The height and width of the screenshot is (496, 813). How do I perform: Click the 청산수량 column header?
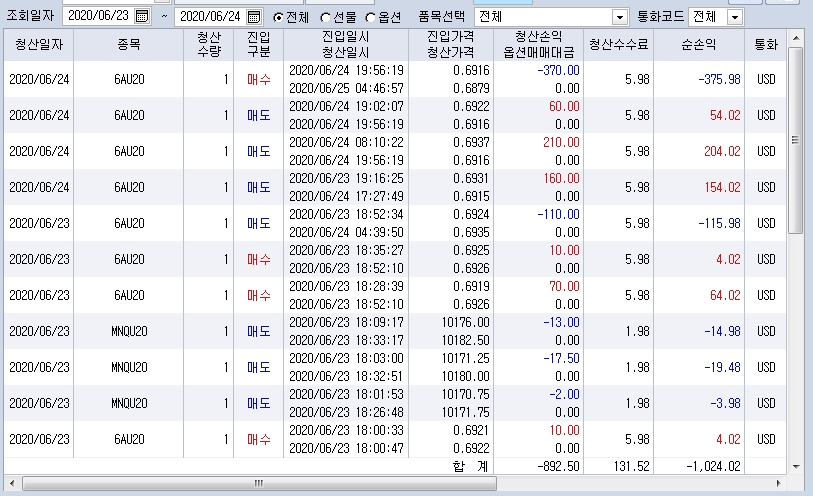coord(208,45)
